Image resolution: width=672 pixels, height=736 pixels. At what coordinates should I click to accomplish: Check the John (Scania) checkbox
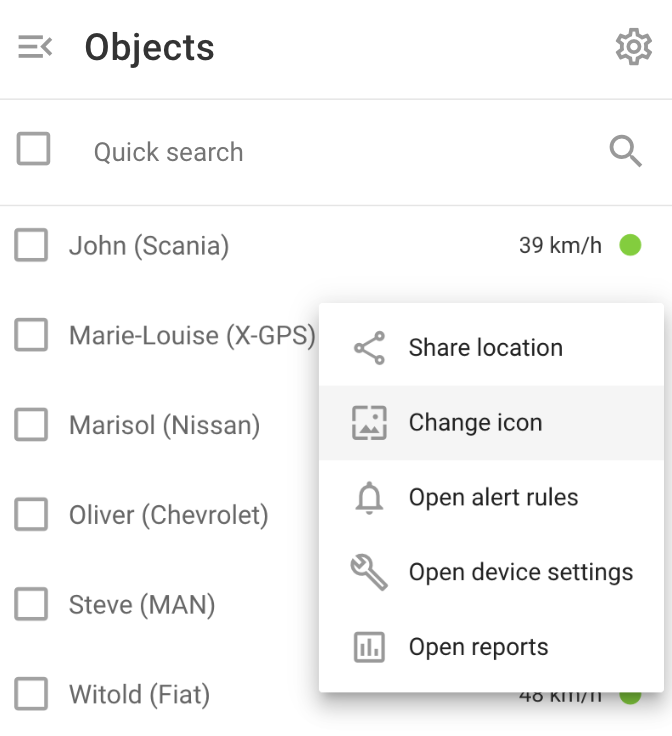31,245
